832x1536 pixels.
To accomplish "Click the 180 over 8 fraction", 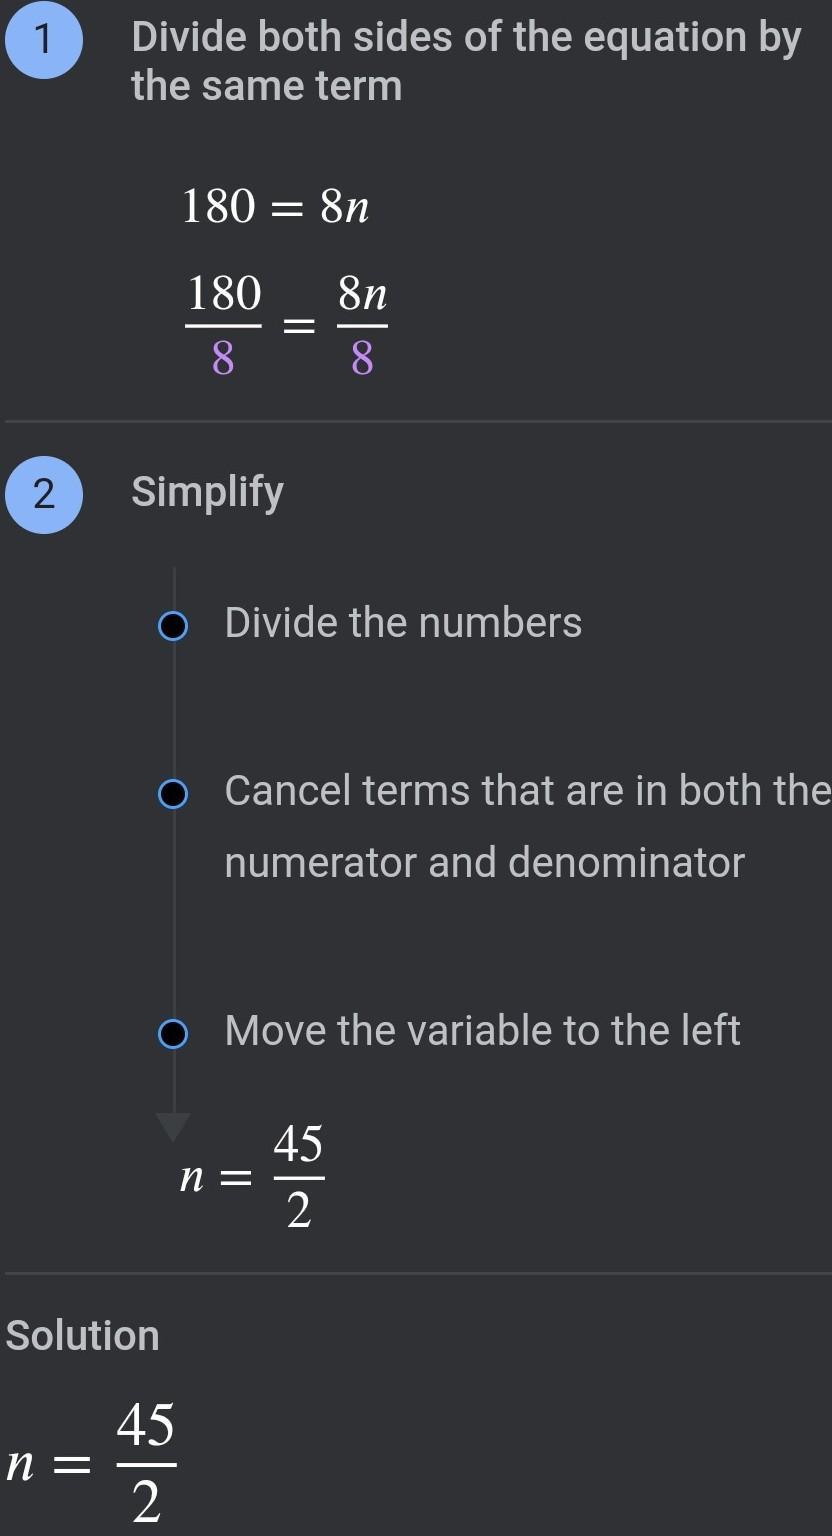I will coord(224,325).
